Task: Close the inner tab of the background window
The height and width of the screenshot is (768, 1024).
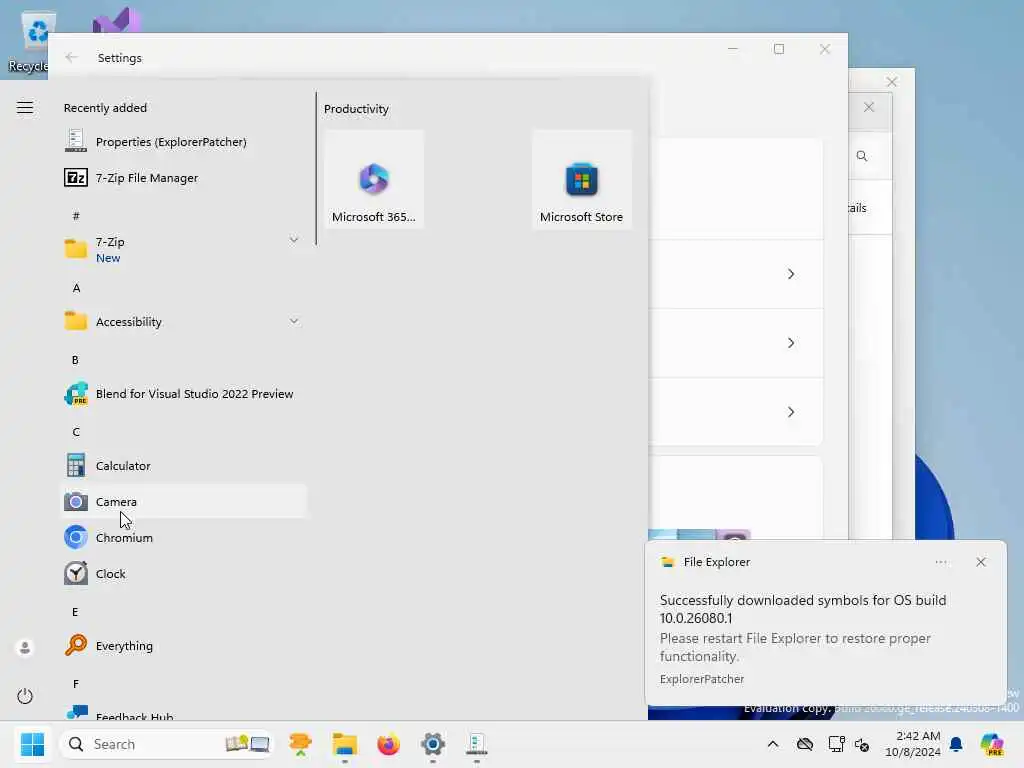Action: click(x=869, y=107)
